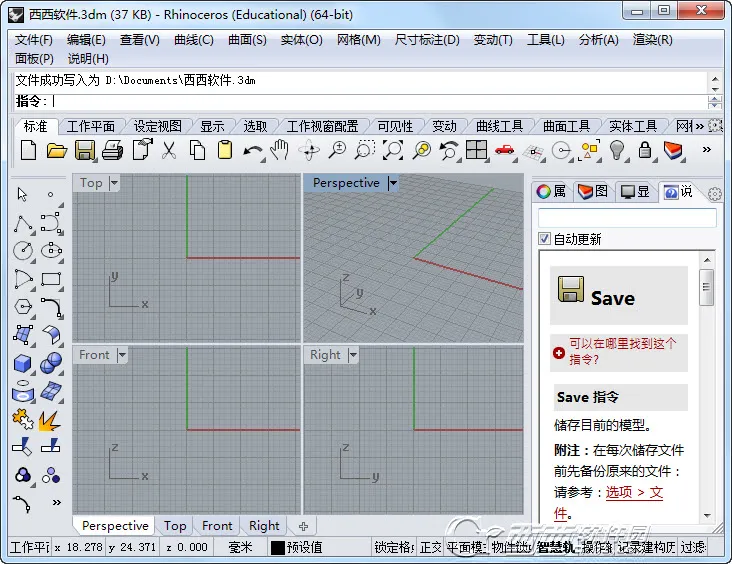732x564 pixels.
Task: Open the 渲染(R) menu
Action: coord(653,40)
